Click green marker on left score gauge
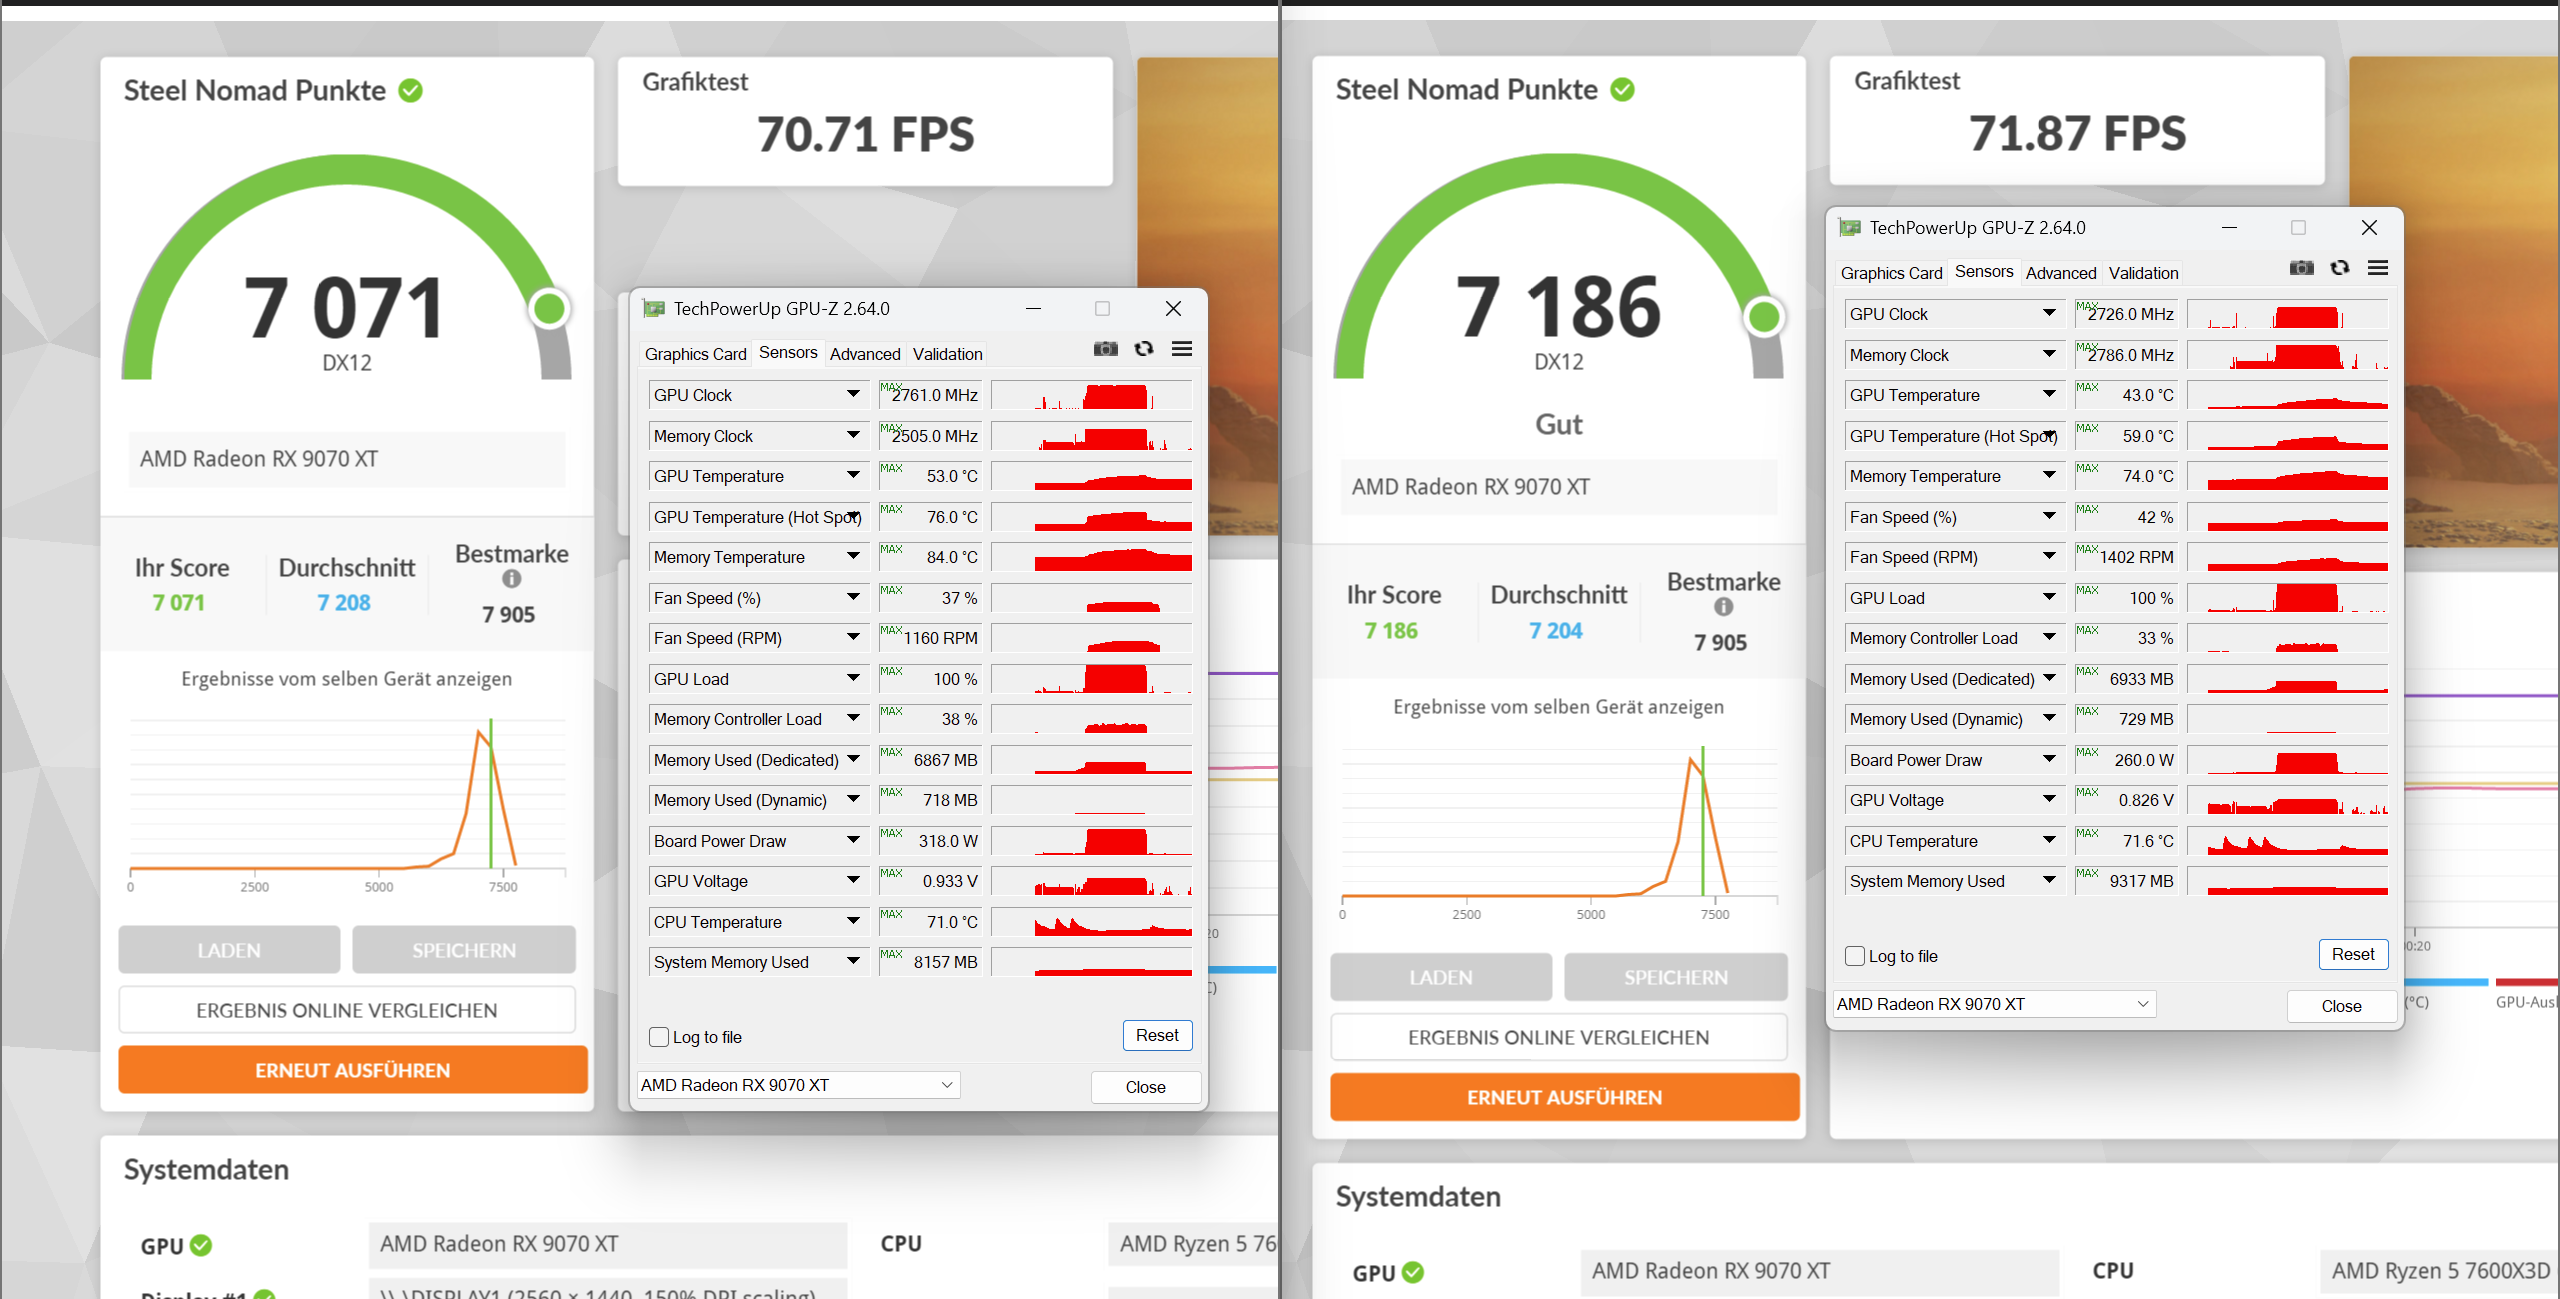Image resolution: width=2560 pixels, height=1299 pixels. [549, 309]
